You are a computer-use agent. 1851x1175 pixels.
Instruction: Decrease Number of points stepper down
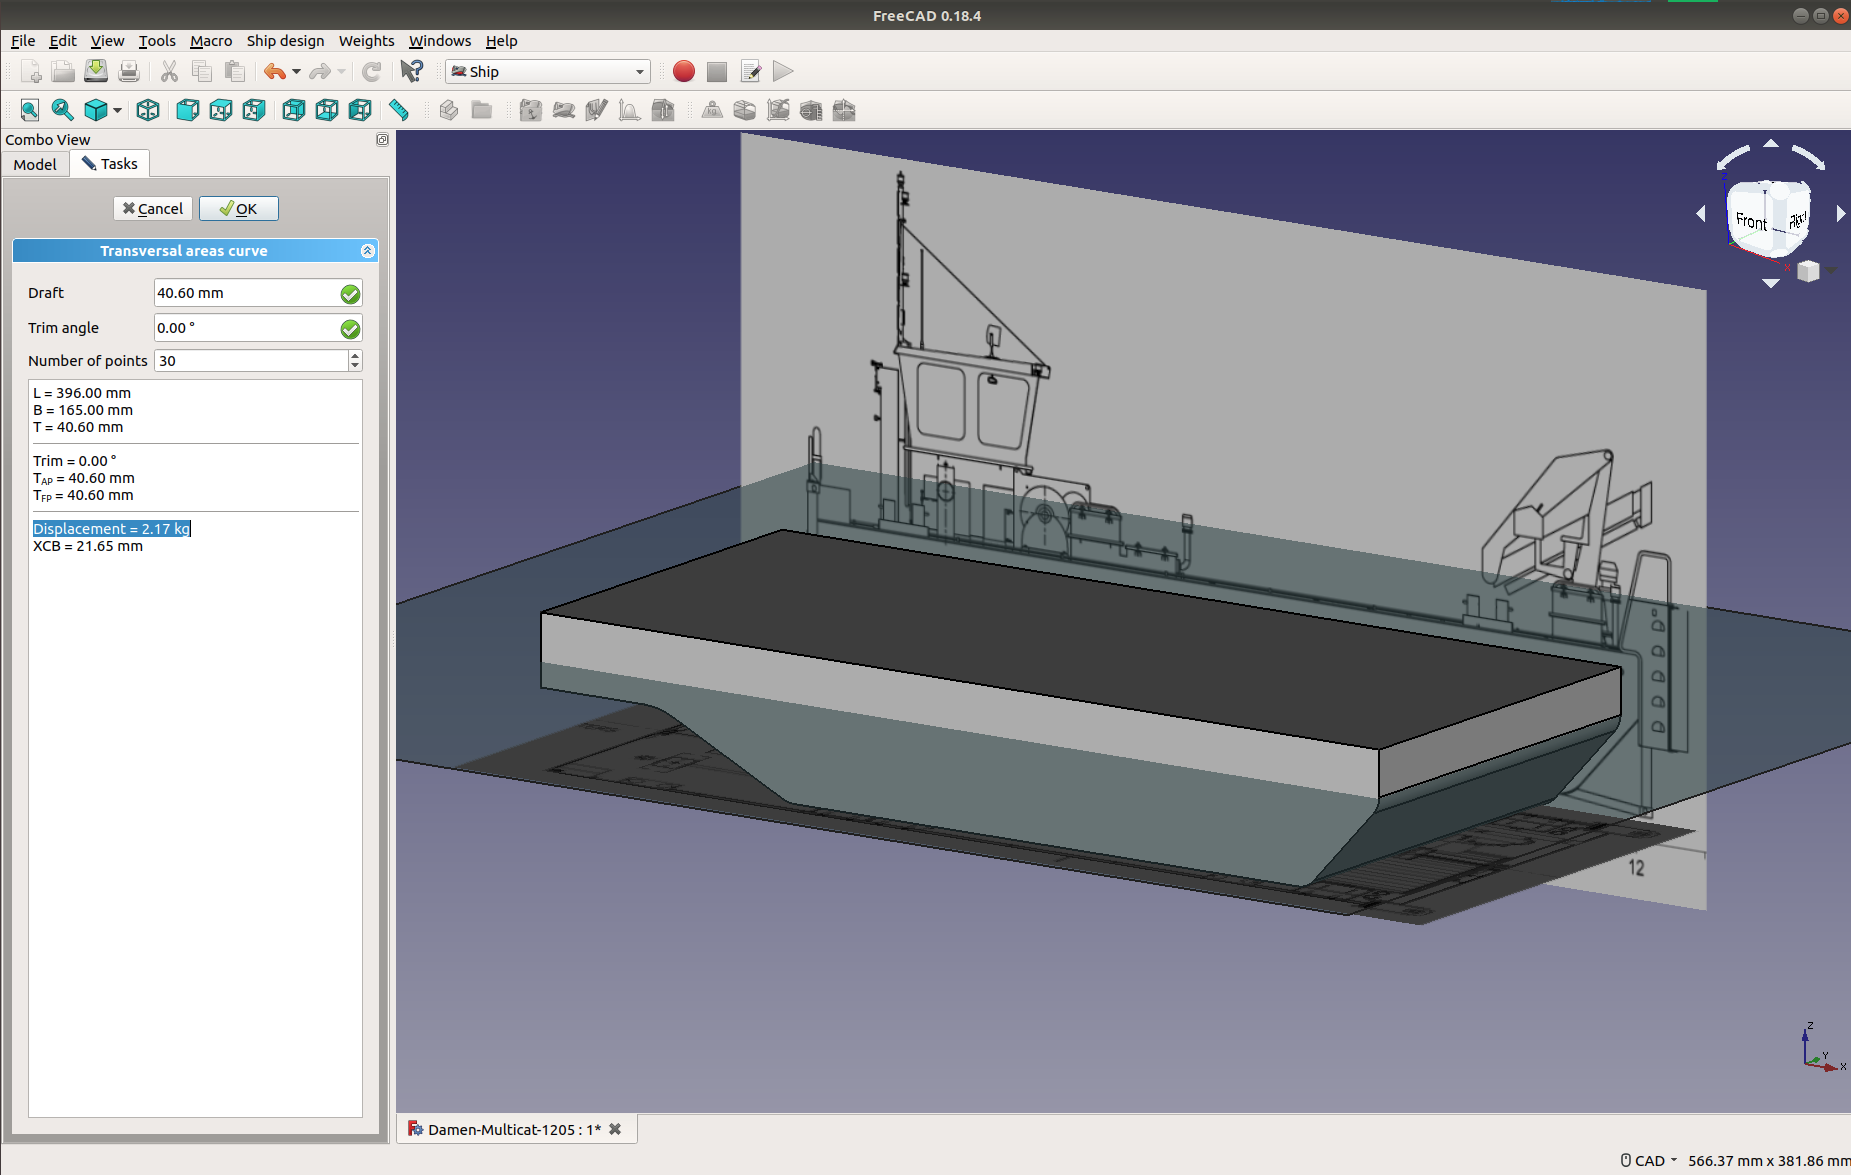click(355, 366)
